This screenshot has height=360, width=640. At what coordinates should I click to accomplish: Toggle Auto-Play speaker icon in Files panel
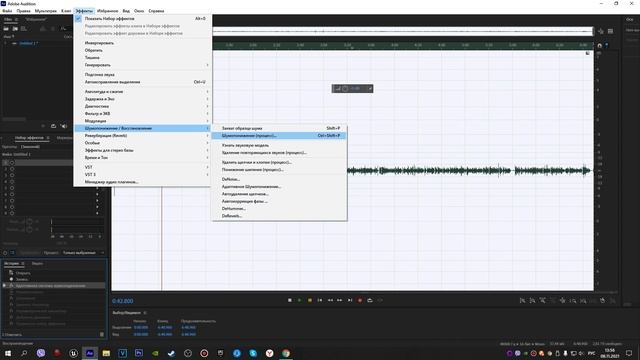[64, 126]
